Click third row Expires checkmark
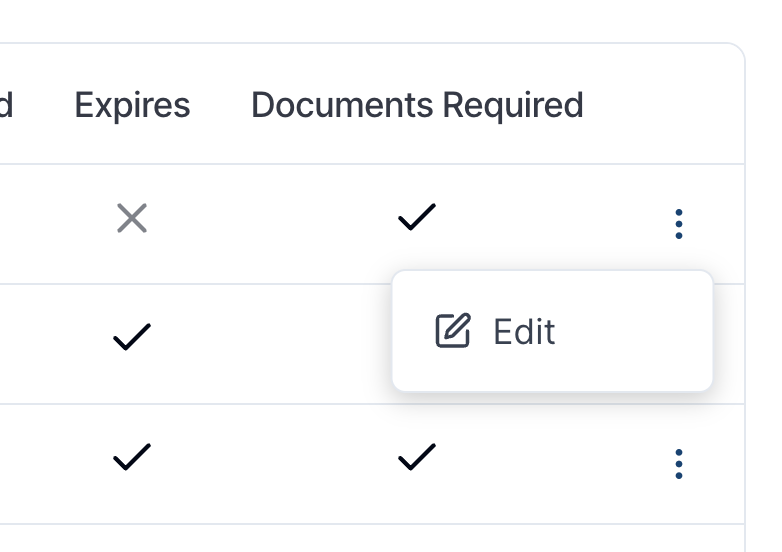782x552 pixels. click(x=132, y=457)
